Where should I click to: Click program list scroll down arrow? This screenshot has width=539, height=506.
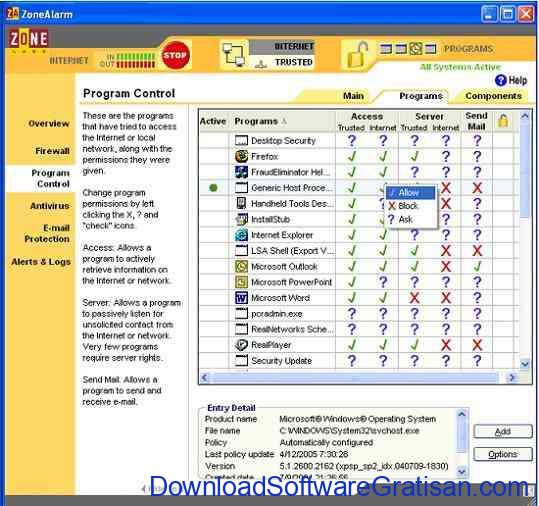coord(525,364)
